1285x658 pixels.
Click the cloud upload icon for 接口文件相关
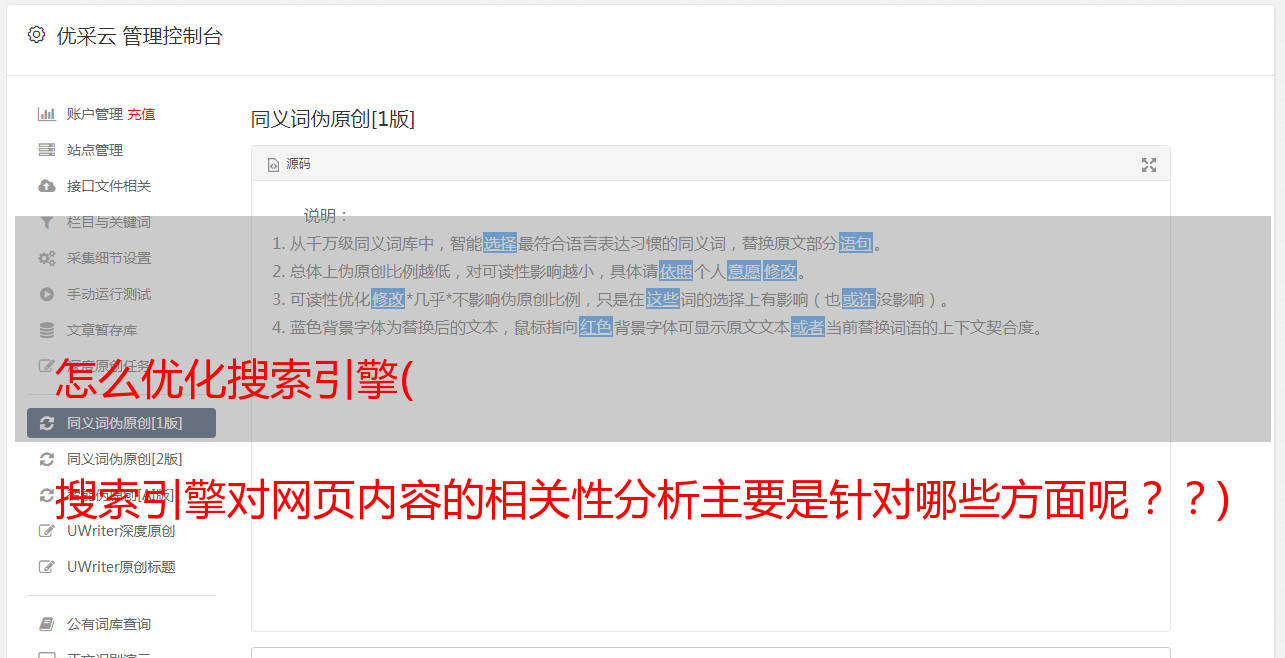coord(46,186)
